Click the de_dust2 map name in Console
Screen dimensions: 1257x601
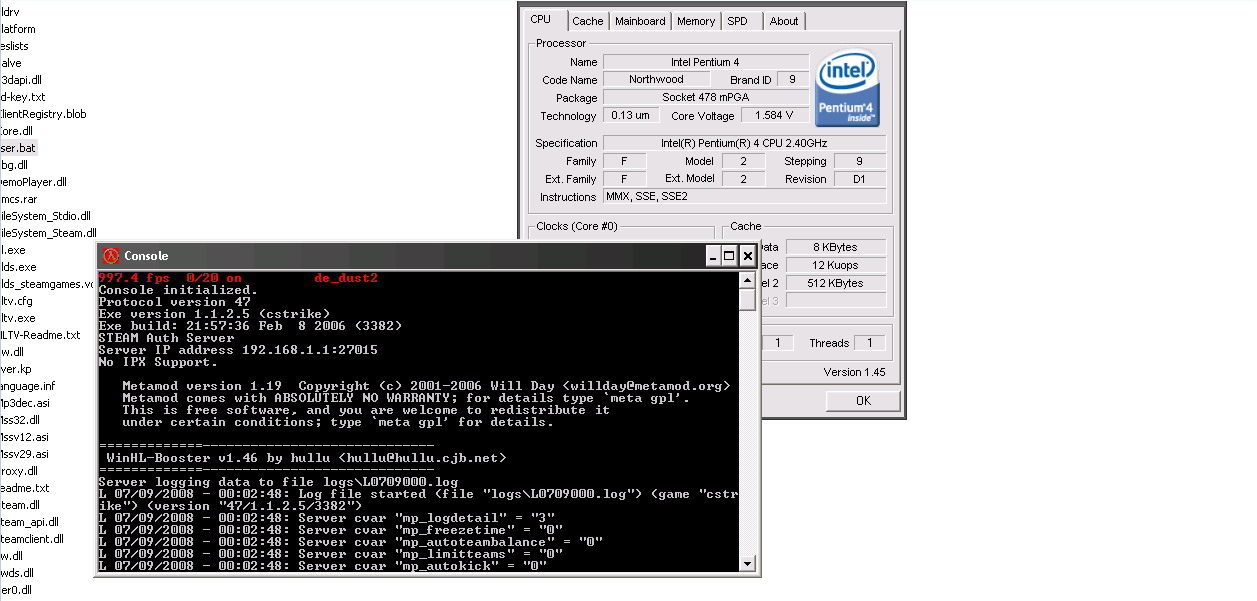tap(346, 278)
